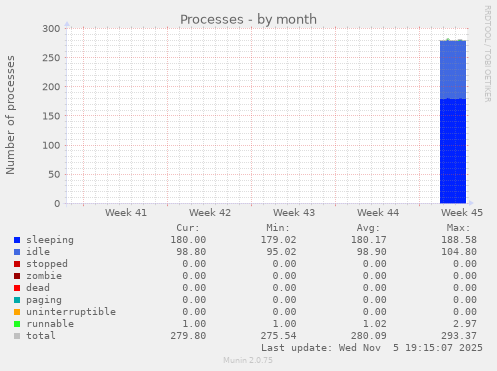Image resolution: width=497 pixels, height=371 pixels.
Task: Click total maximum value 293.37
Action: 459,336
